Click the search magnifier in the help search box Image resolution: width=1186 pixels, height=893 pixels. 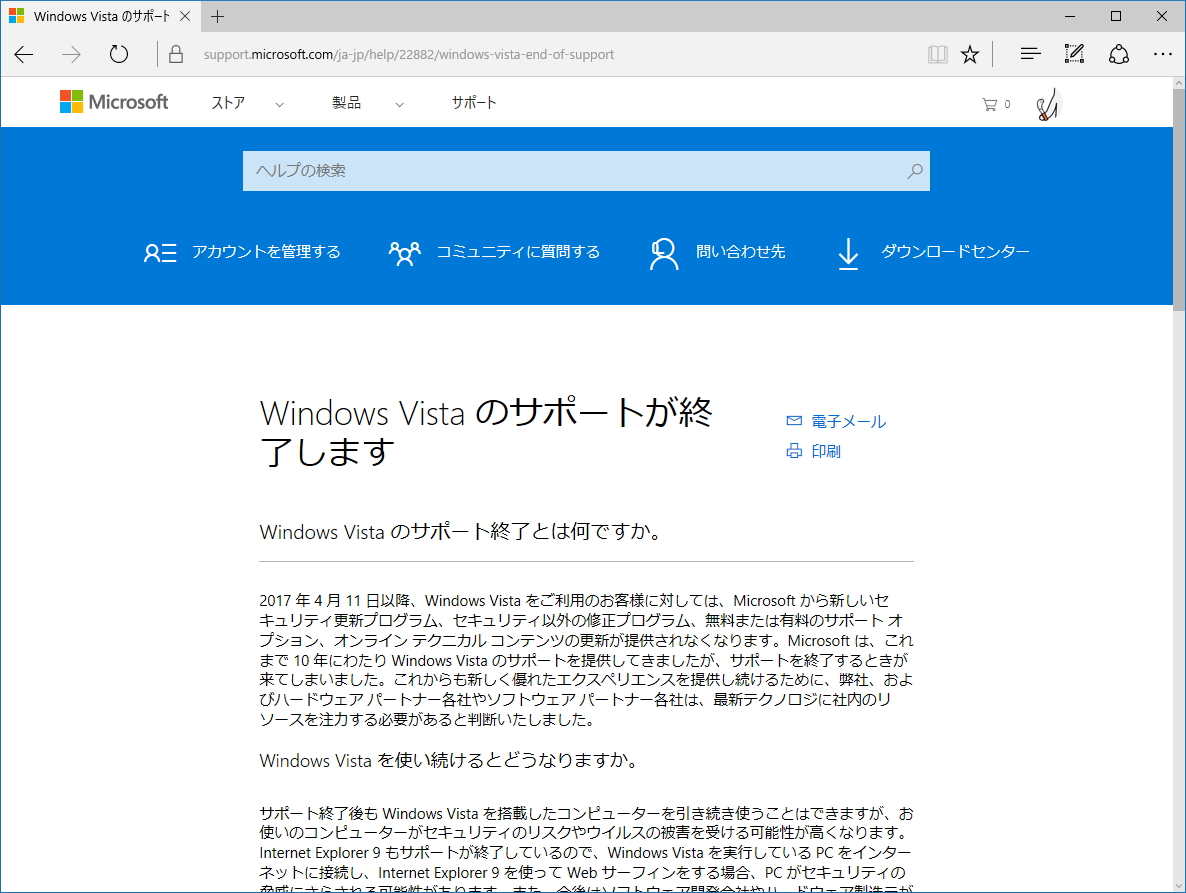[x=913, y=171]
